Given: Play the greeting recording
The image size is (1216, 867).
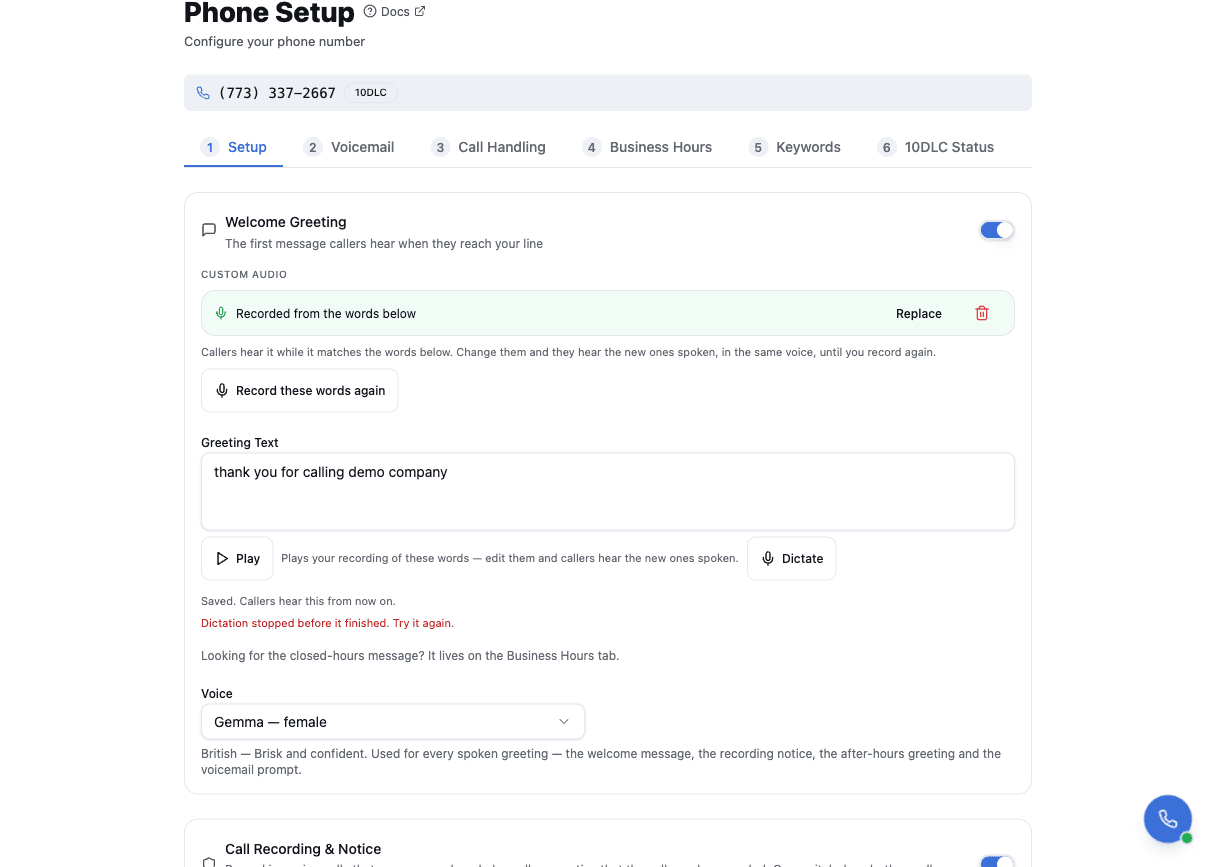Looking at the screenshot, I should (x=237, y=559).
